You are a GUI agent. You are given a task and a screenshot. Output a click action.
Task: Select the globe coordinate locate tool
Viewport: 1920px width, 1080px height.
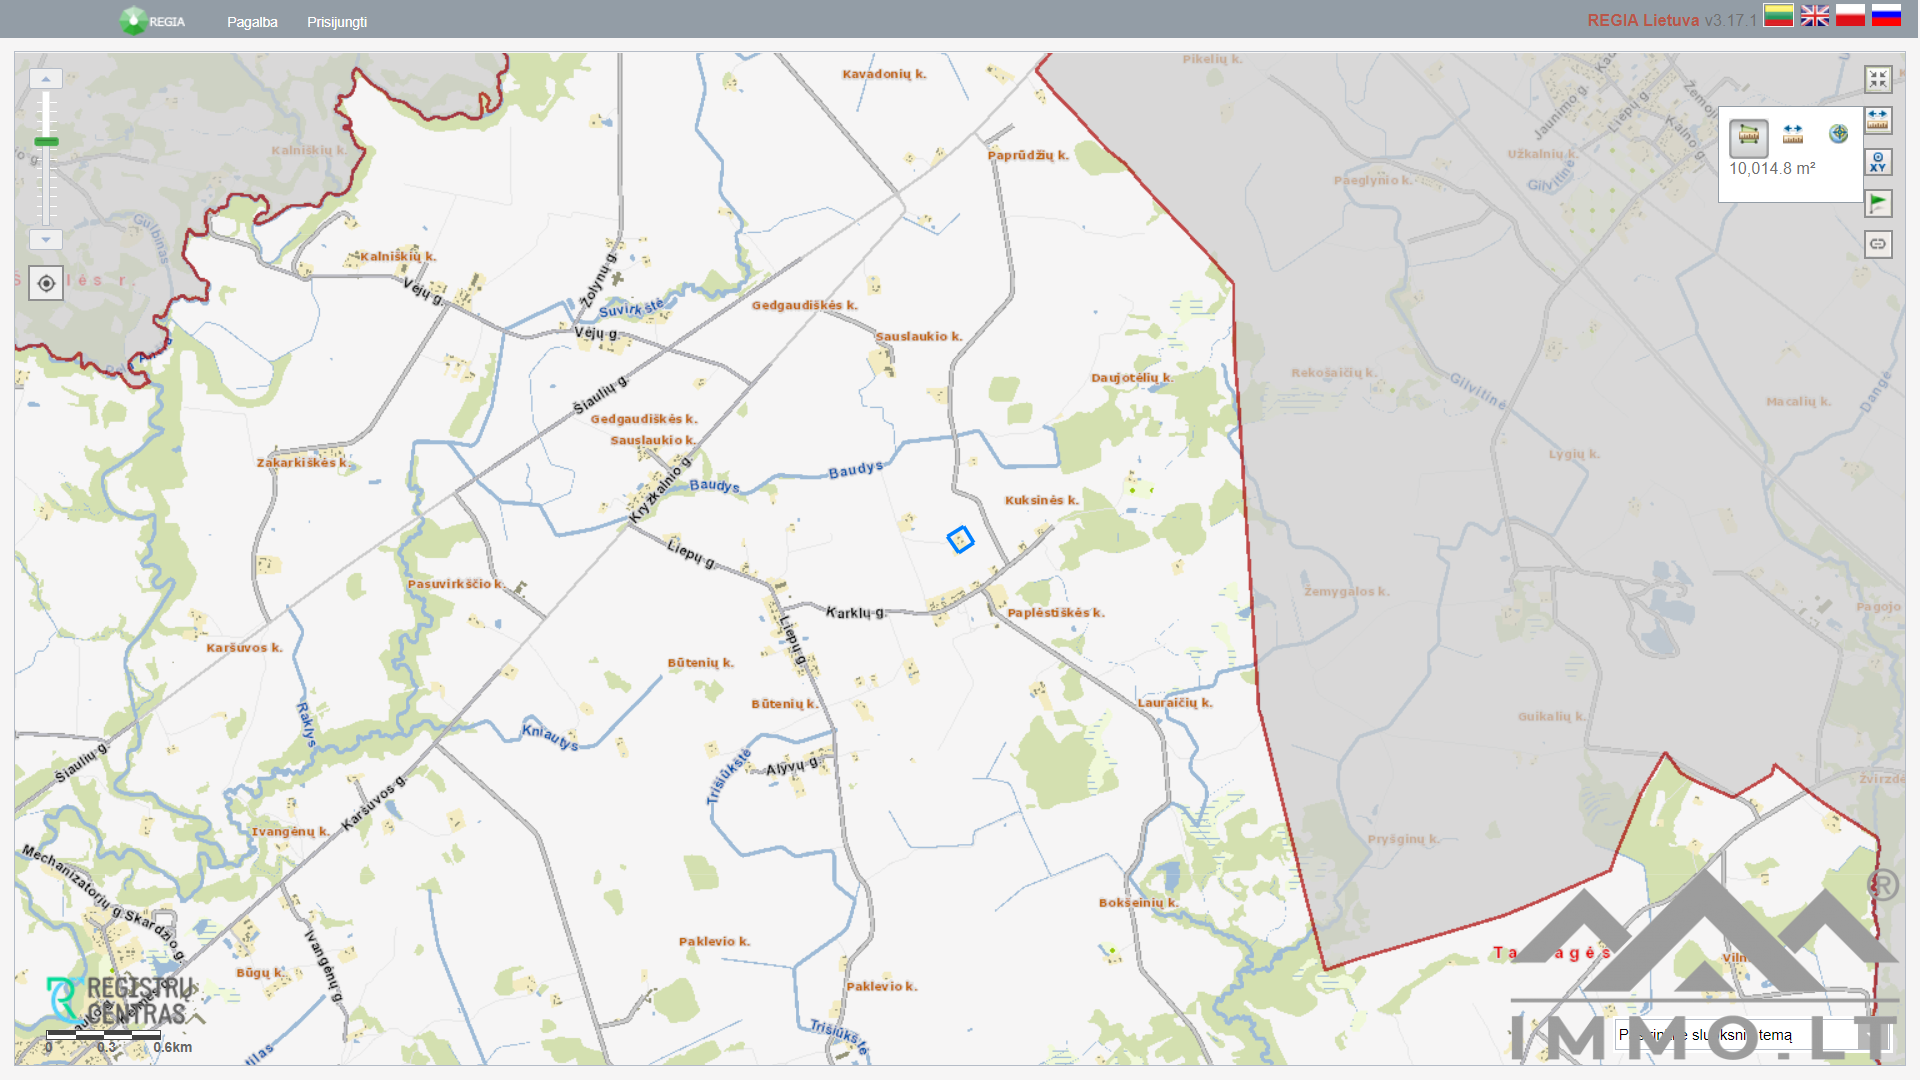point(1838,134)
